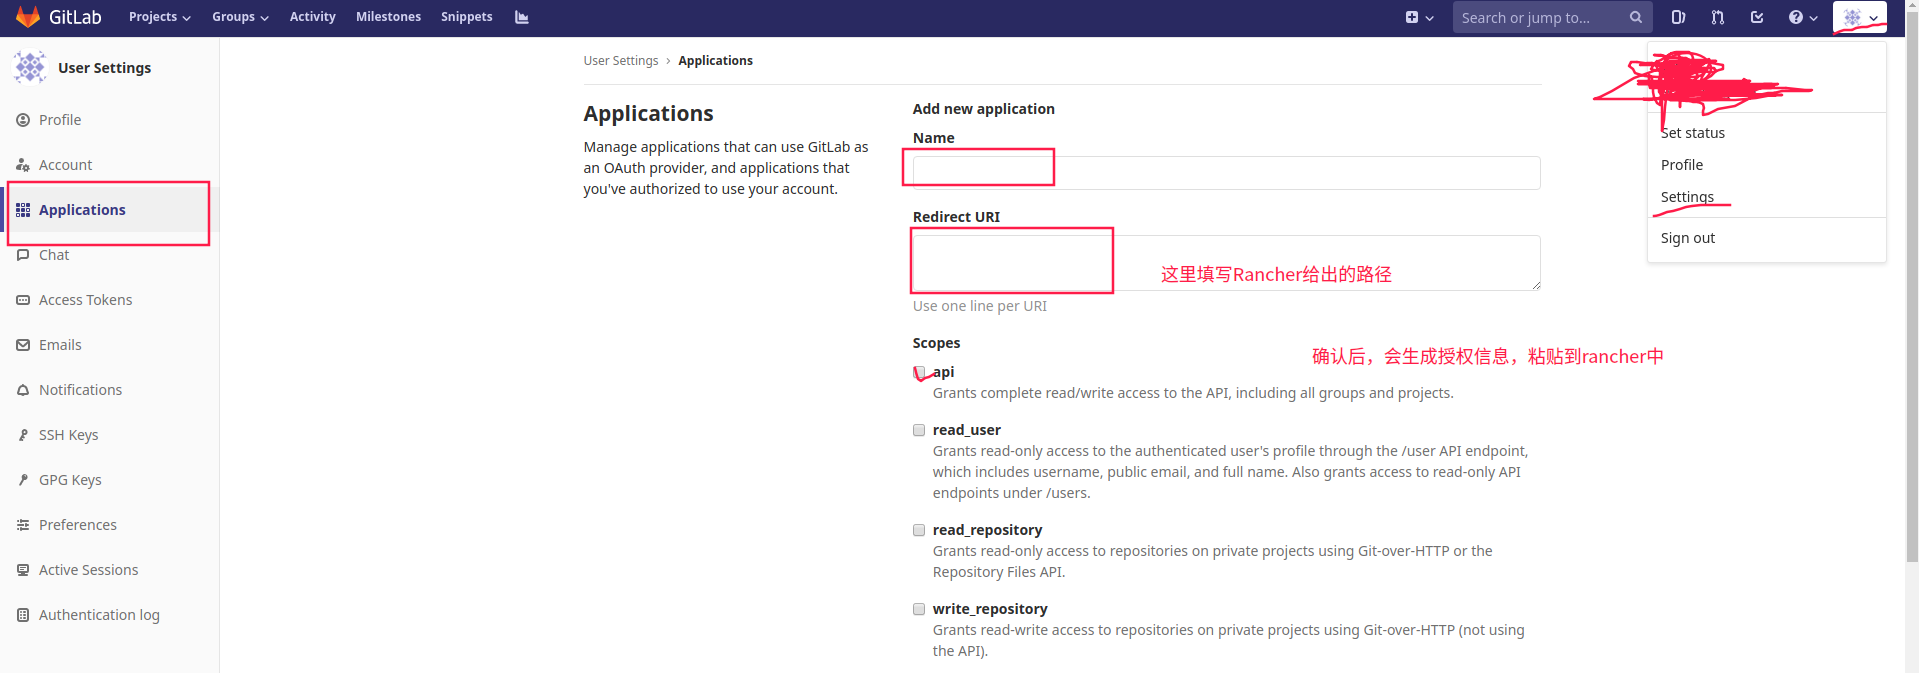Enable the write_repository scope checkbox
Screen dimensions: 1919x673
pyautogui.click(x=919, y=609)
